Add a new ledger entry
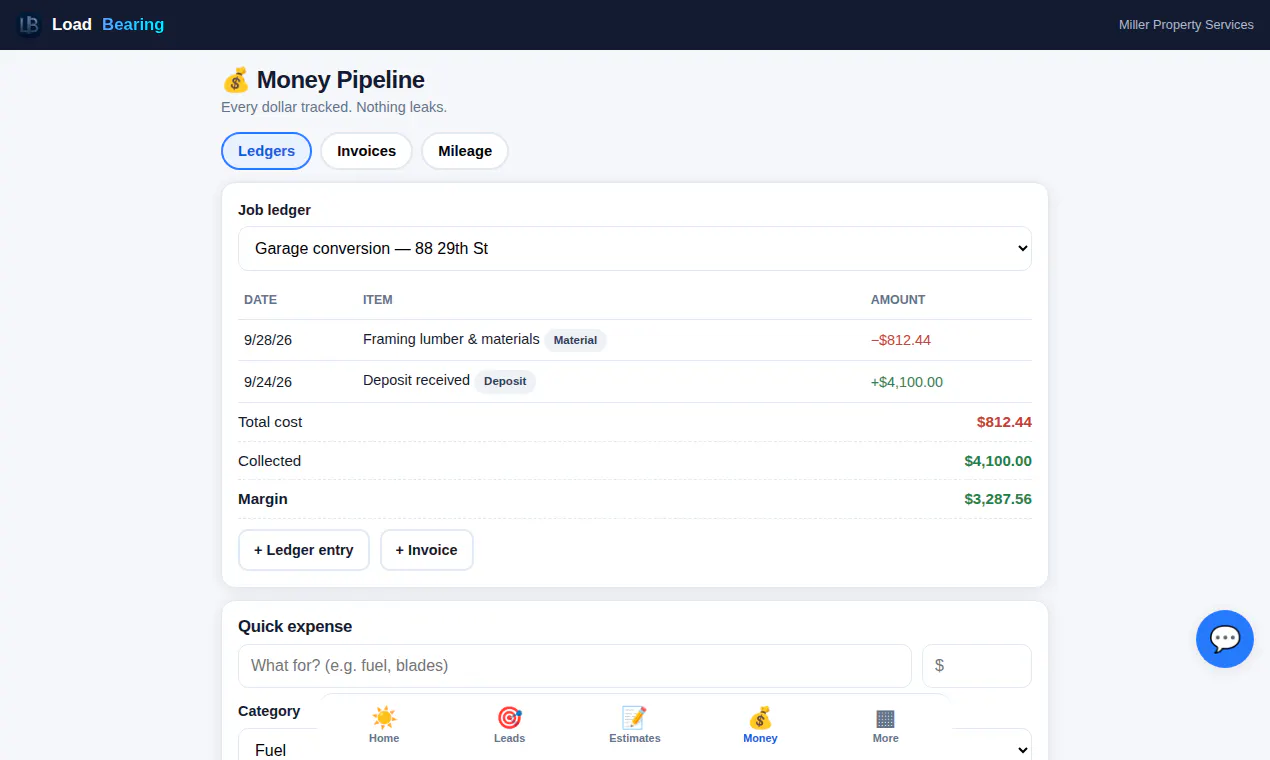Screen dimensions: 1270x760 coord(304,550)
